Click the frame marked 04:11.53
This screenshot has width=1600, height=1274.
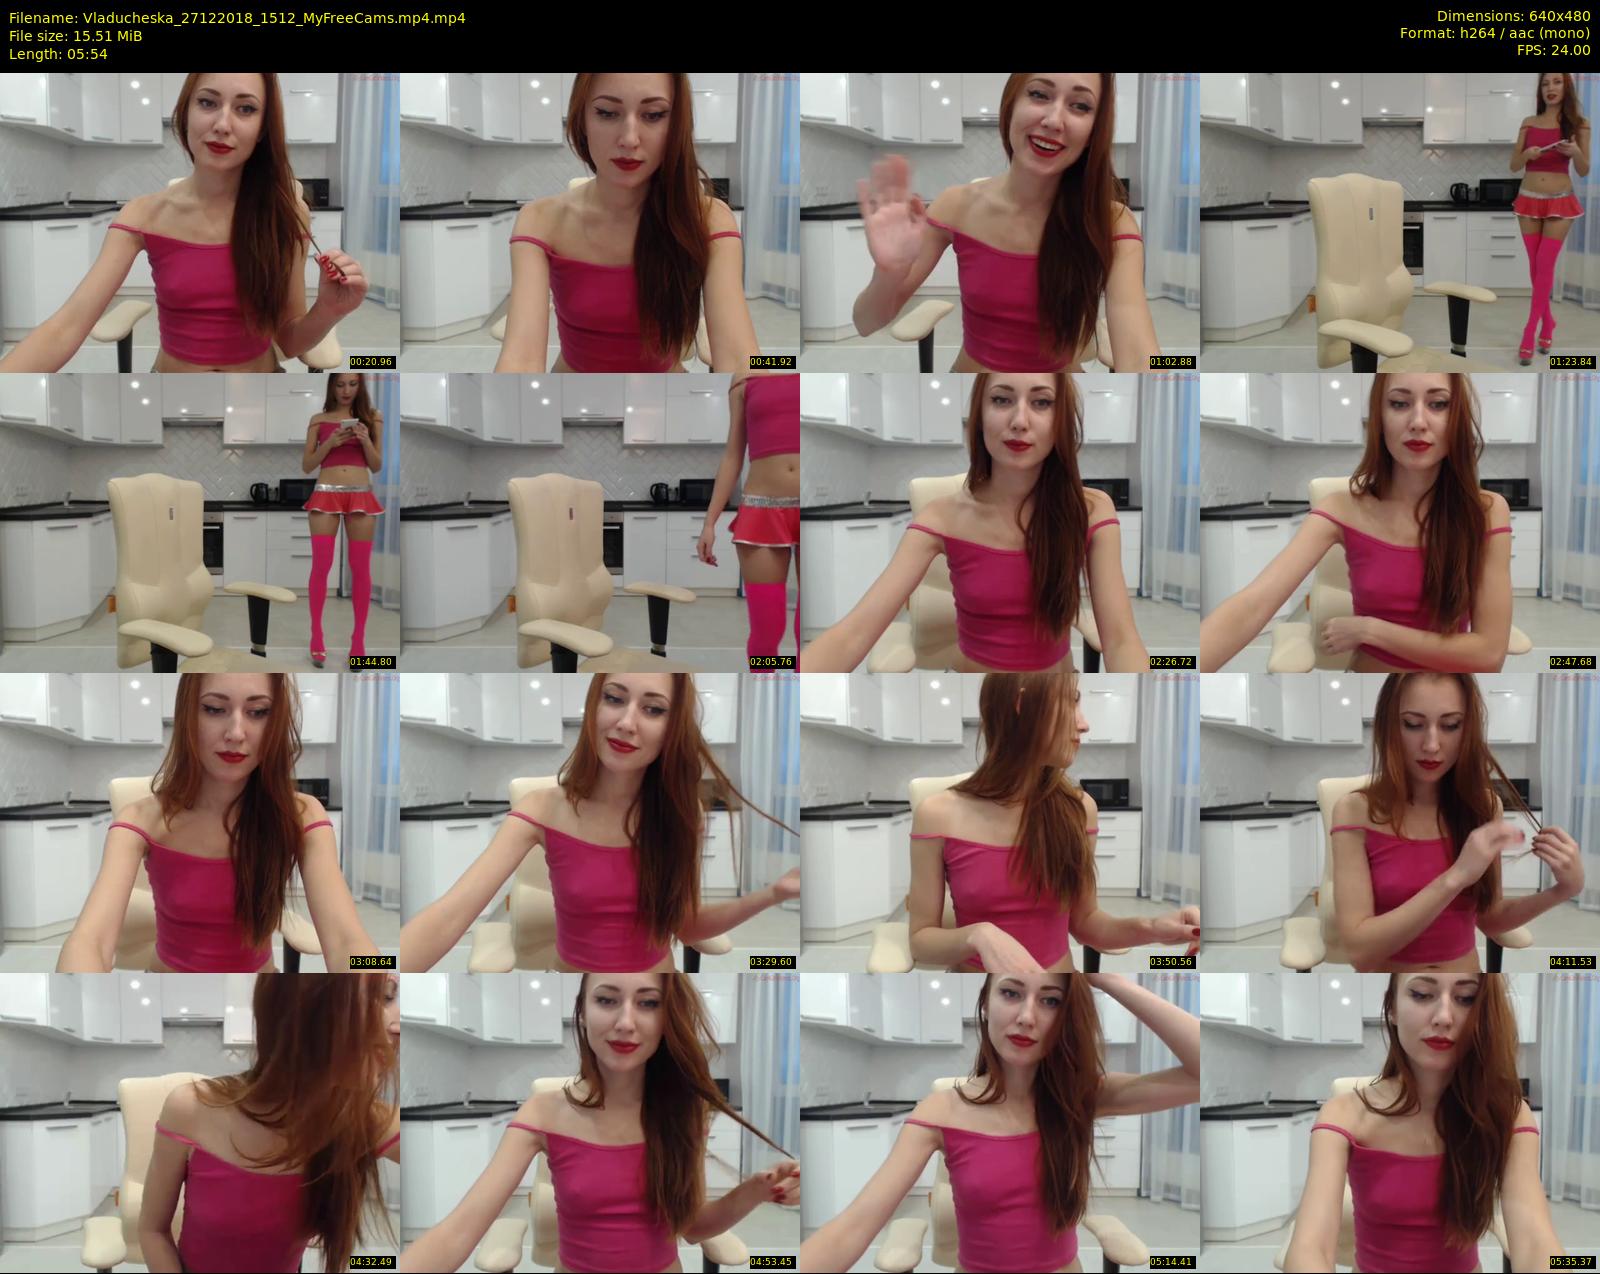click(1400, 822)
